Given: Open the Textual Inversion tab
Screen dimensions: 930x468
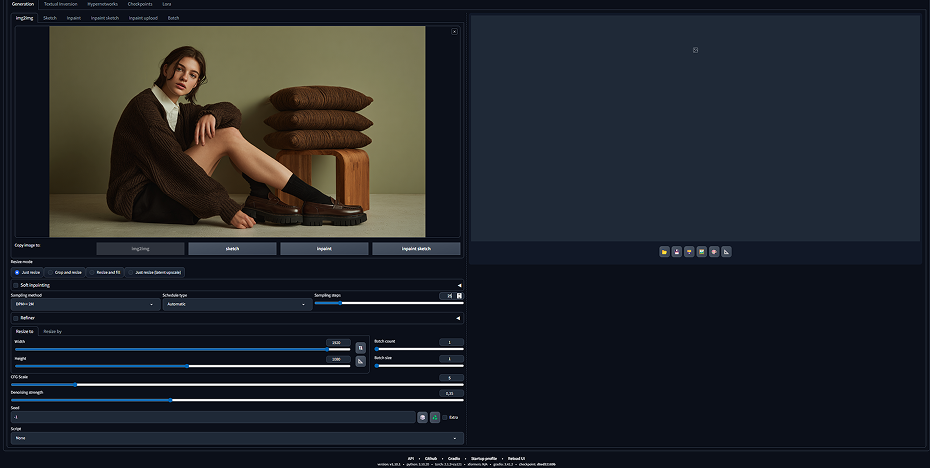Looking at the screenshot, I should click(x=60, y=4).
